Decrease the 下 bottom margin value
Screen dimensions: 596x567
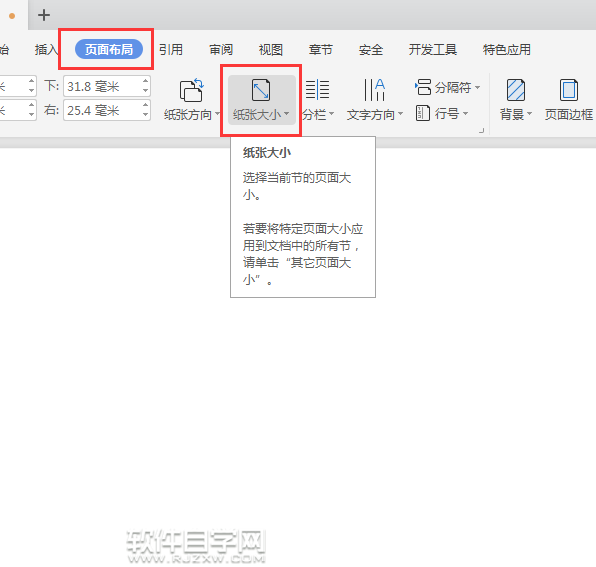point(146,91)
